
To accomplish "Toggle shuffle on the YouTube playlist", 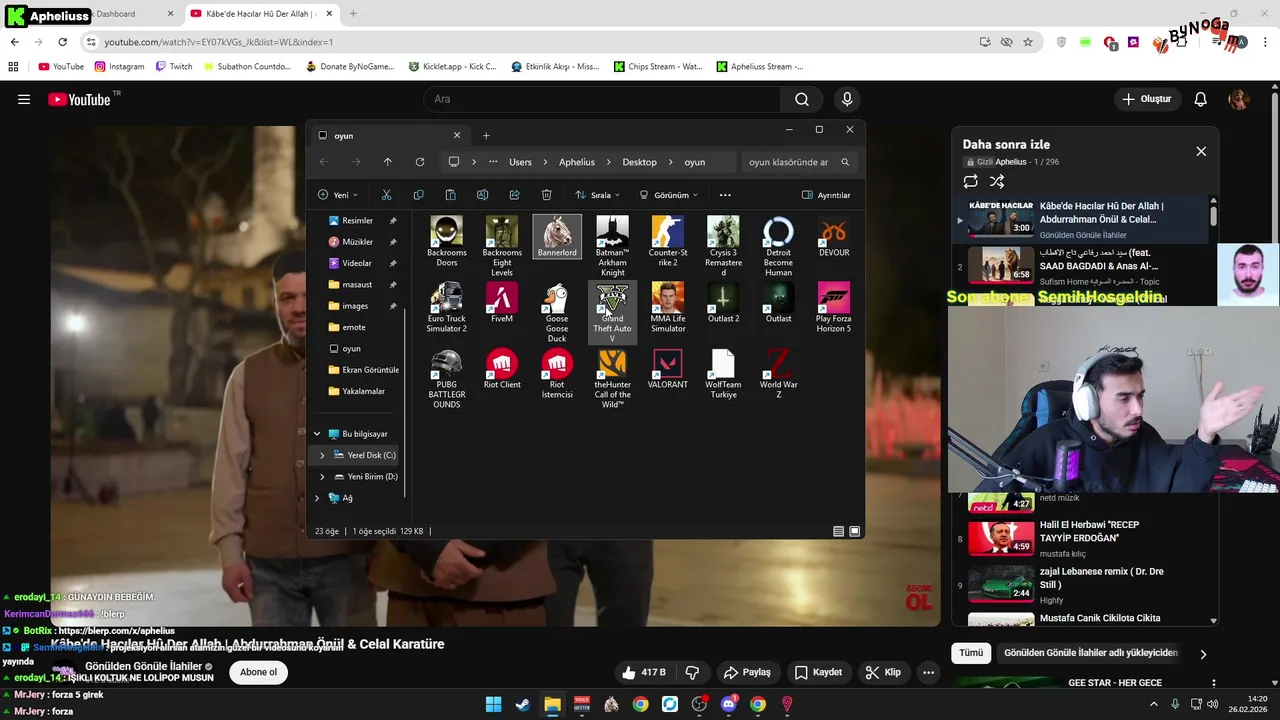I will (997, 181).
